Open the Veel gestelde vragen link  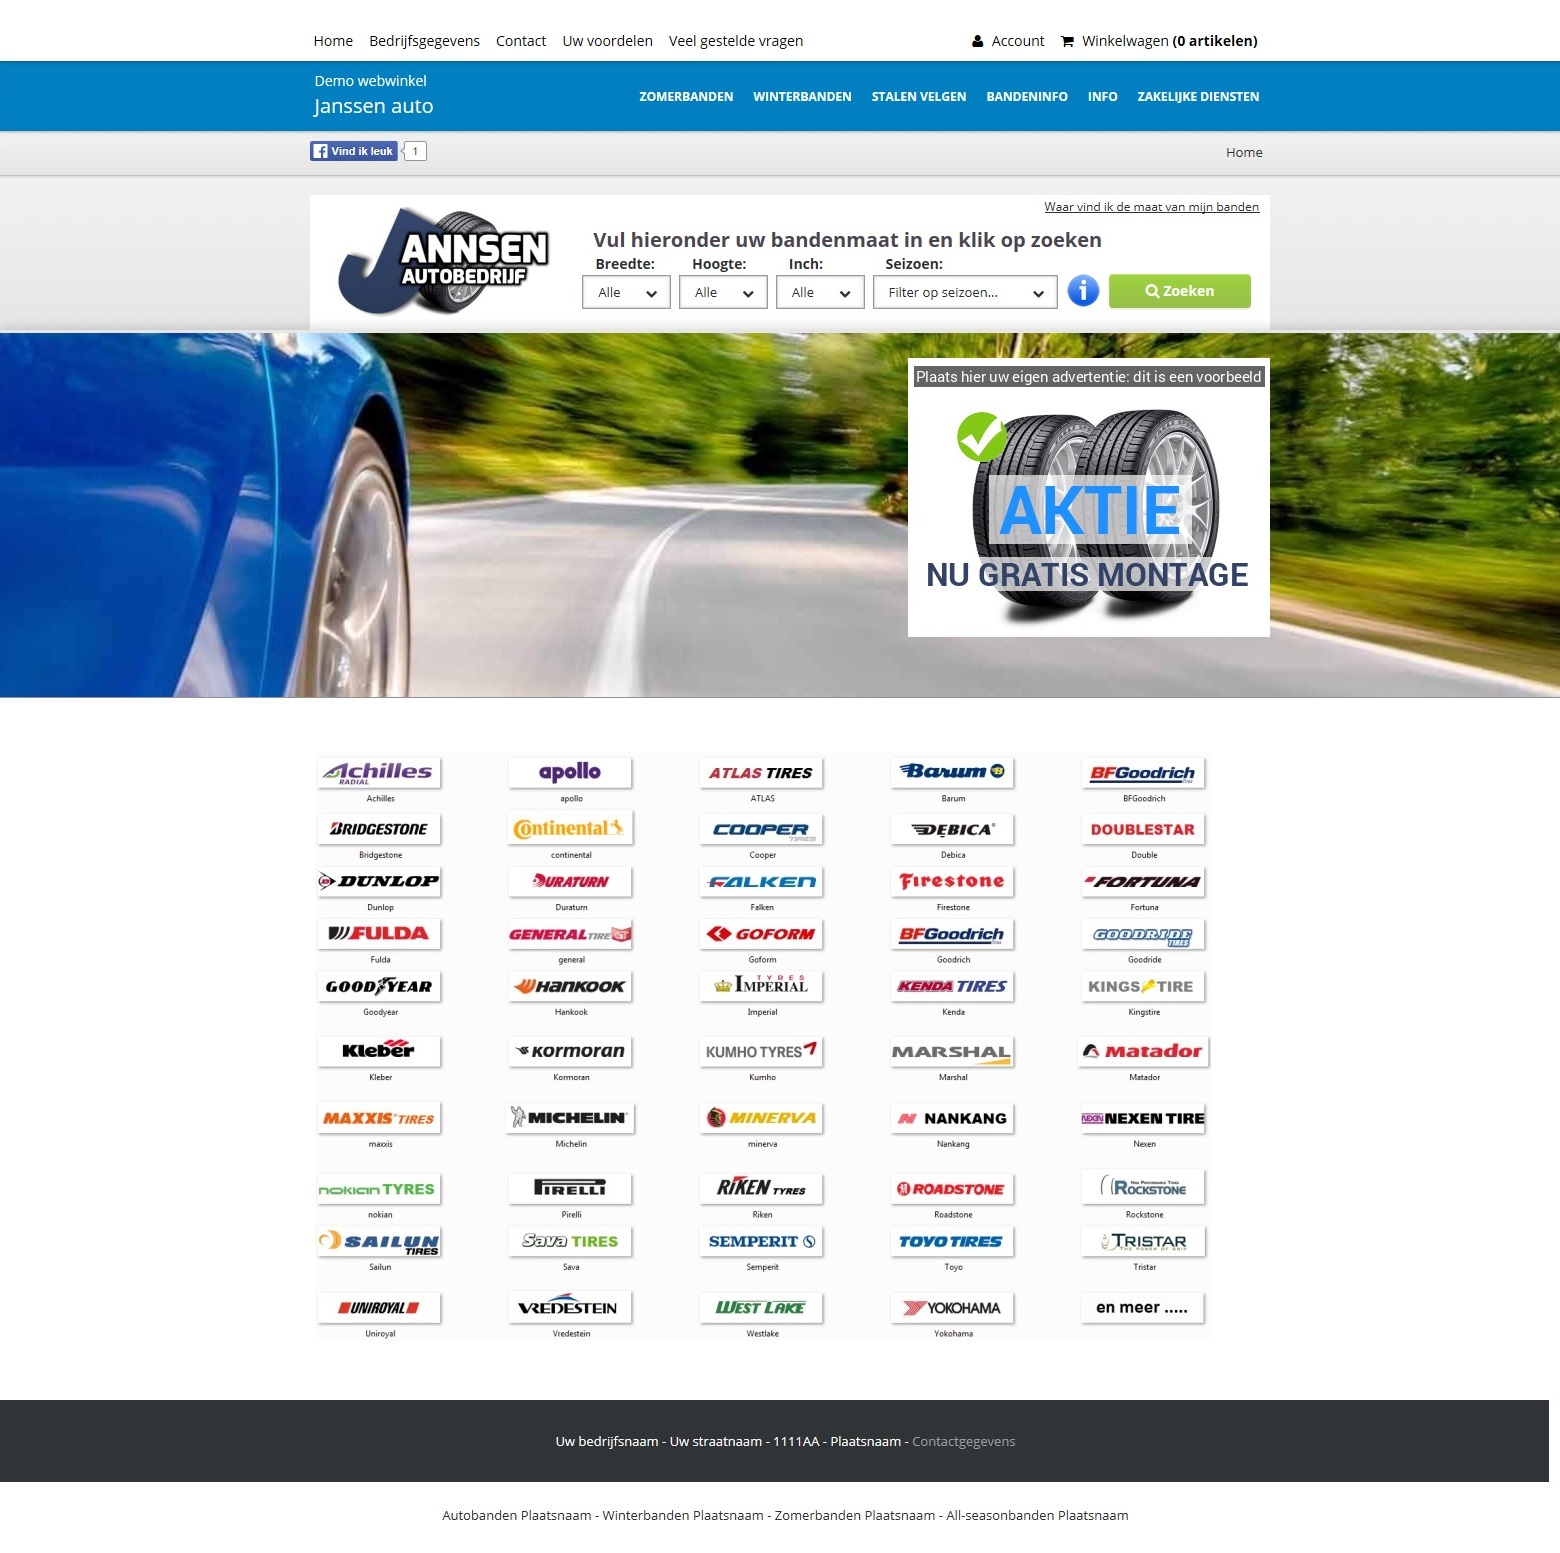[736, 41]
